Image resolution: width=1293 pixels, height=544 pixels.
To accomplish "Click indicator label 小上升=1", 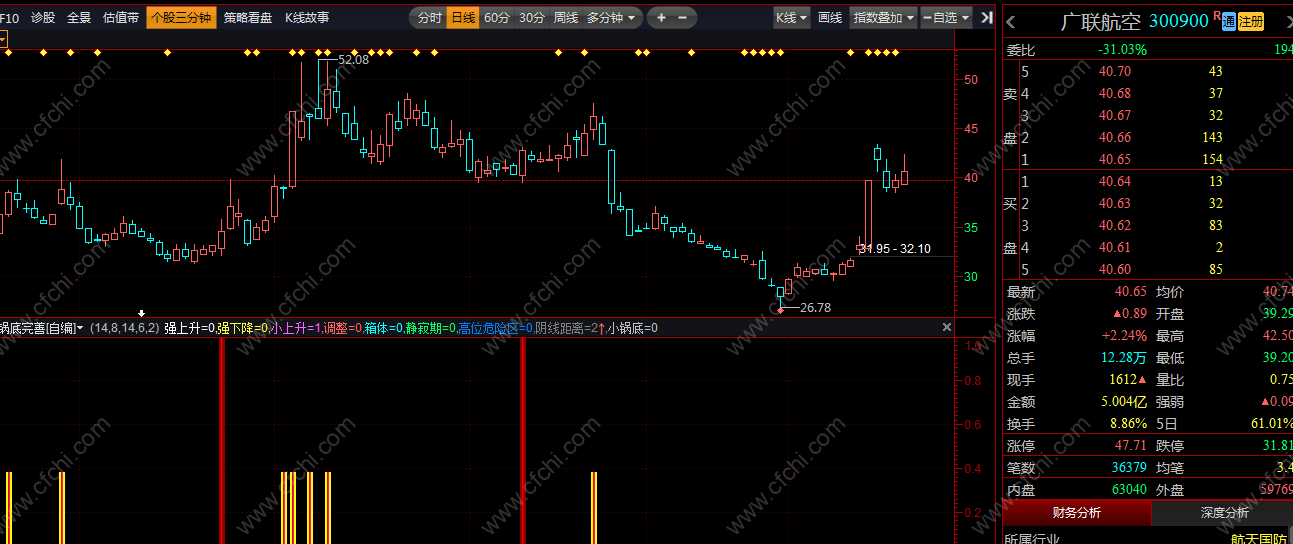I will pos(296,327).
